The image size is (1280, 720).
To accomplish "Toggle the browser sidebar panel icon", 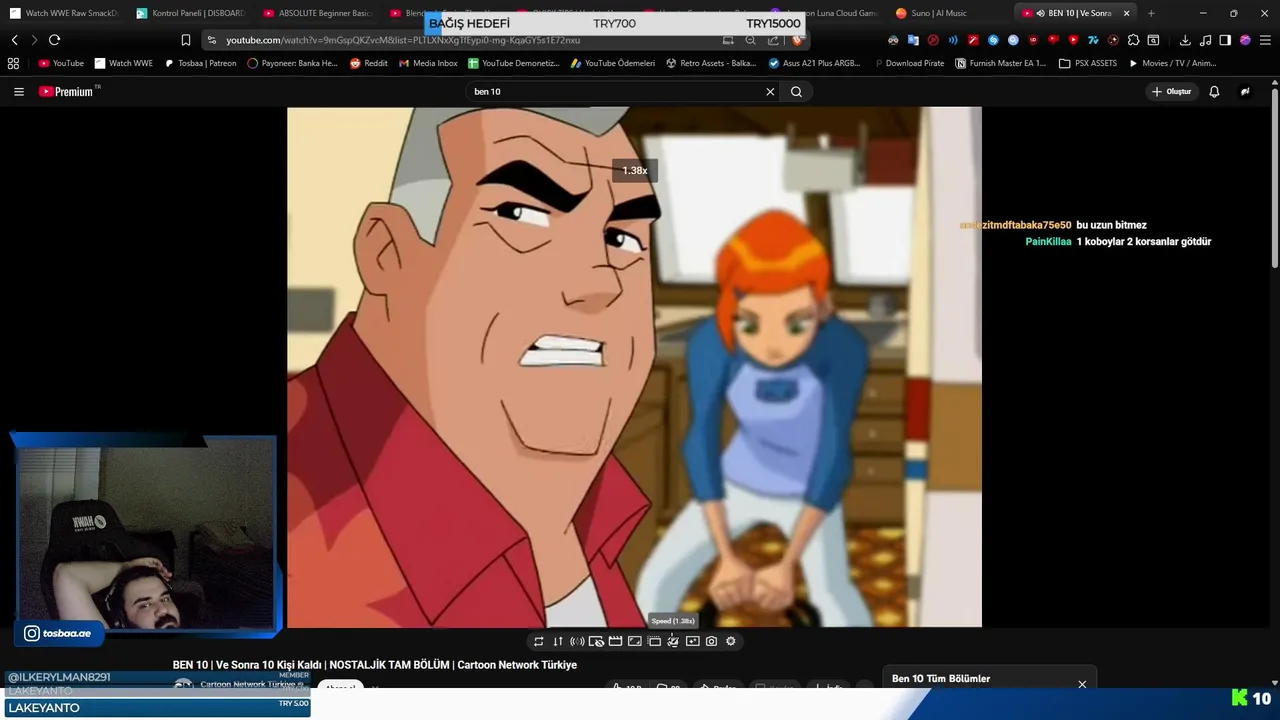I will pos(1225,40).
